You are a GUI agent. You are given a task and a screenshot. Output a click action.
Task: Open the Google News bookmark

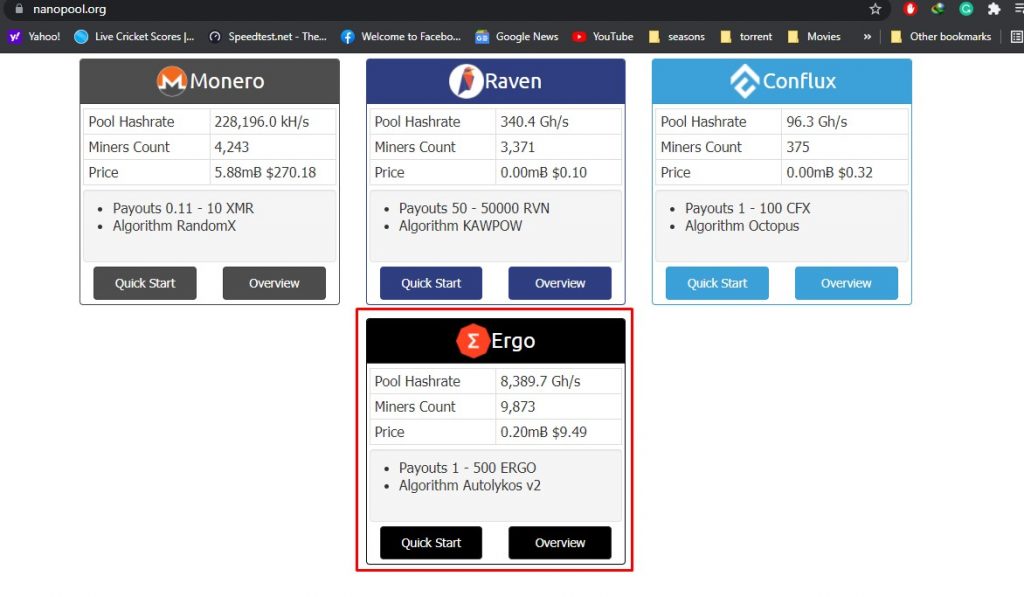[x=517, y=37]
